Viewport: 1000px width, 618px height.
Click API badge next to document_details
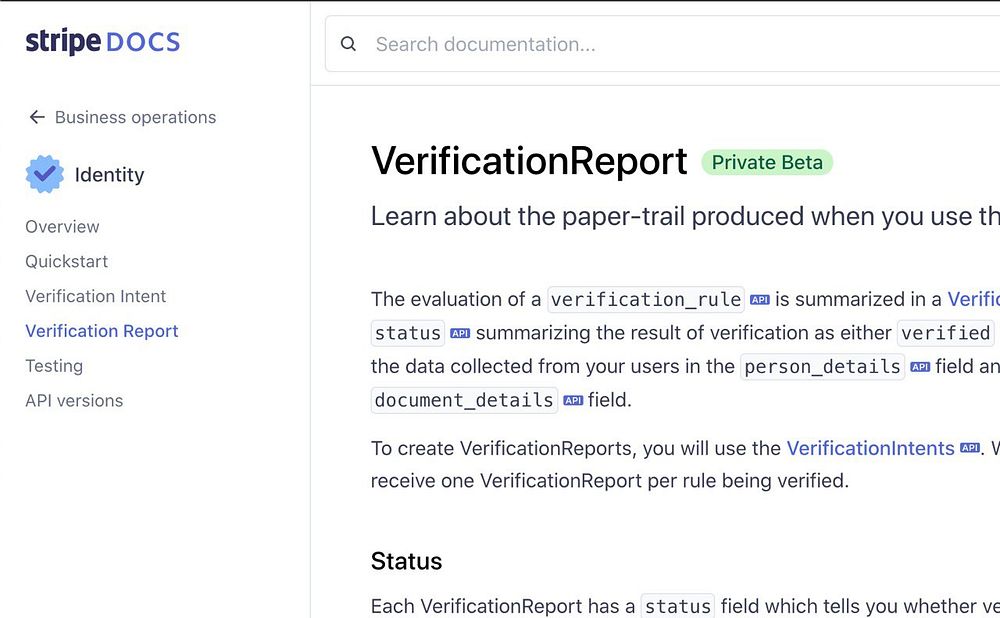point(572,401)
